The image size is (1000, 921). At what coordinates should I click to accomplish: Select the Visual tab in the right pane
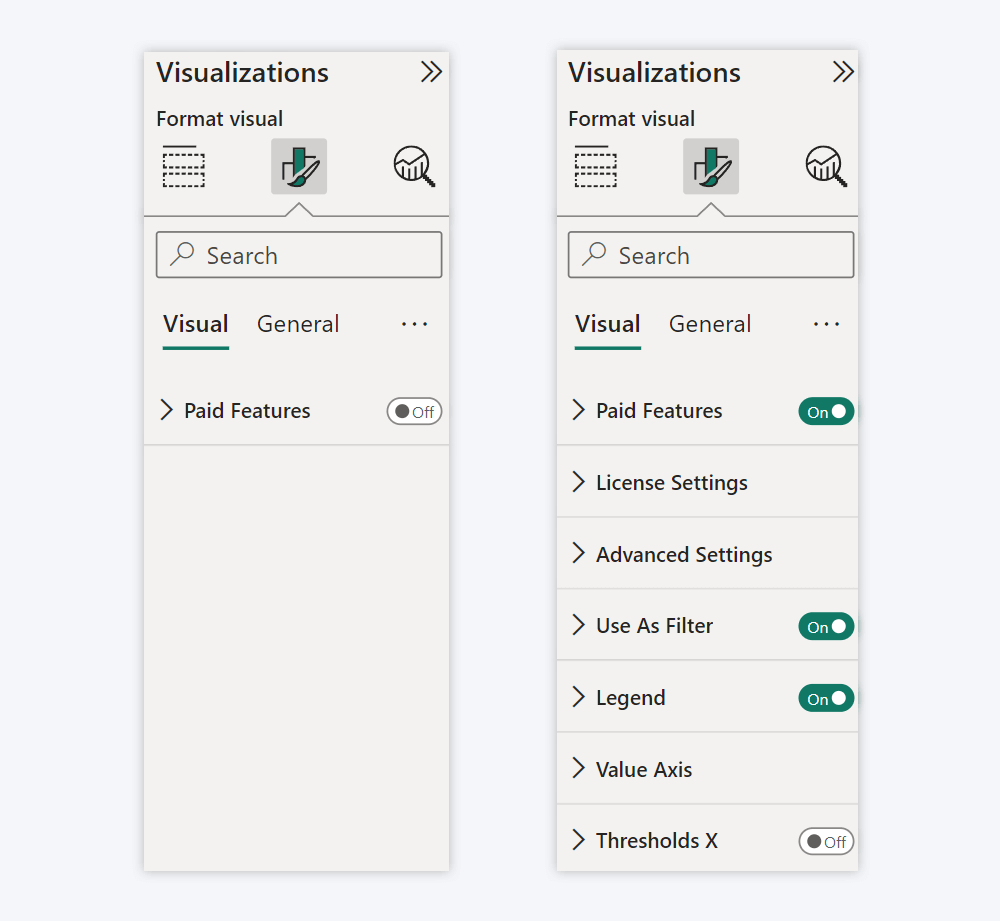(x=607, y=324)
